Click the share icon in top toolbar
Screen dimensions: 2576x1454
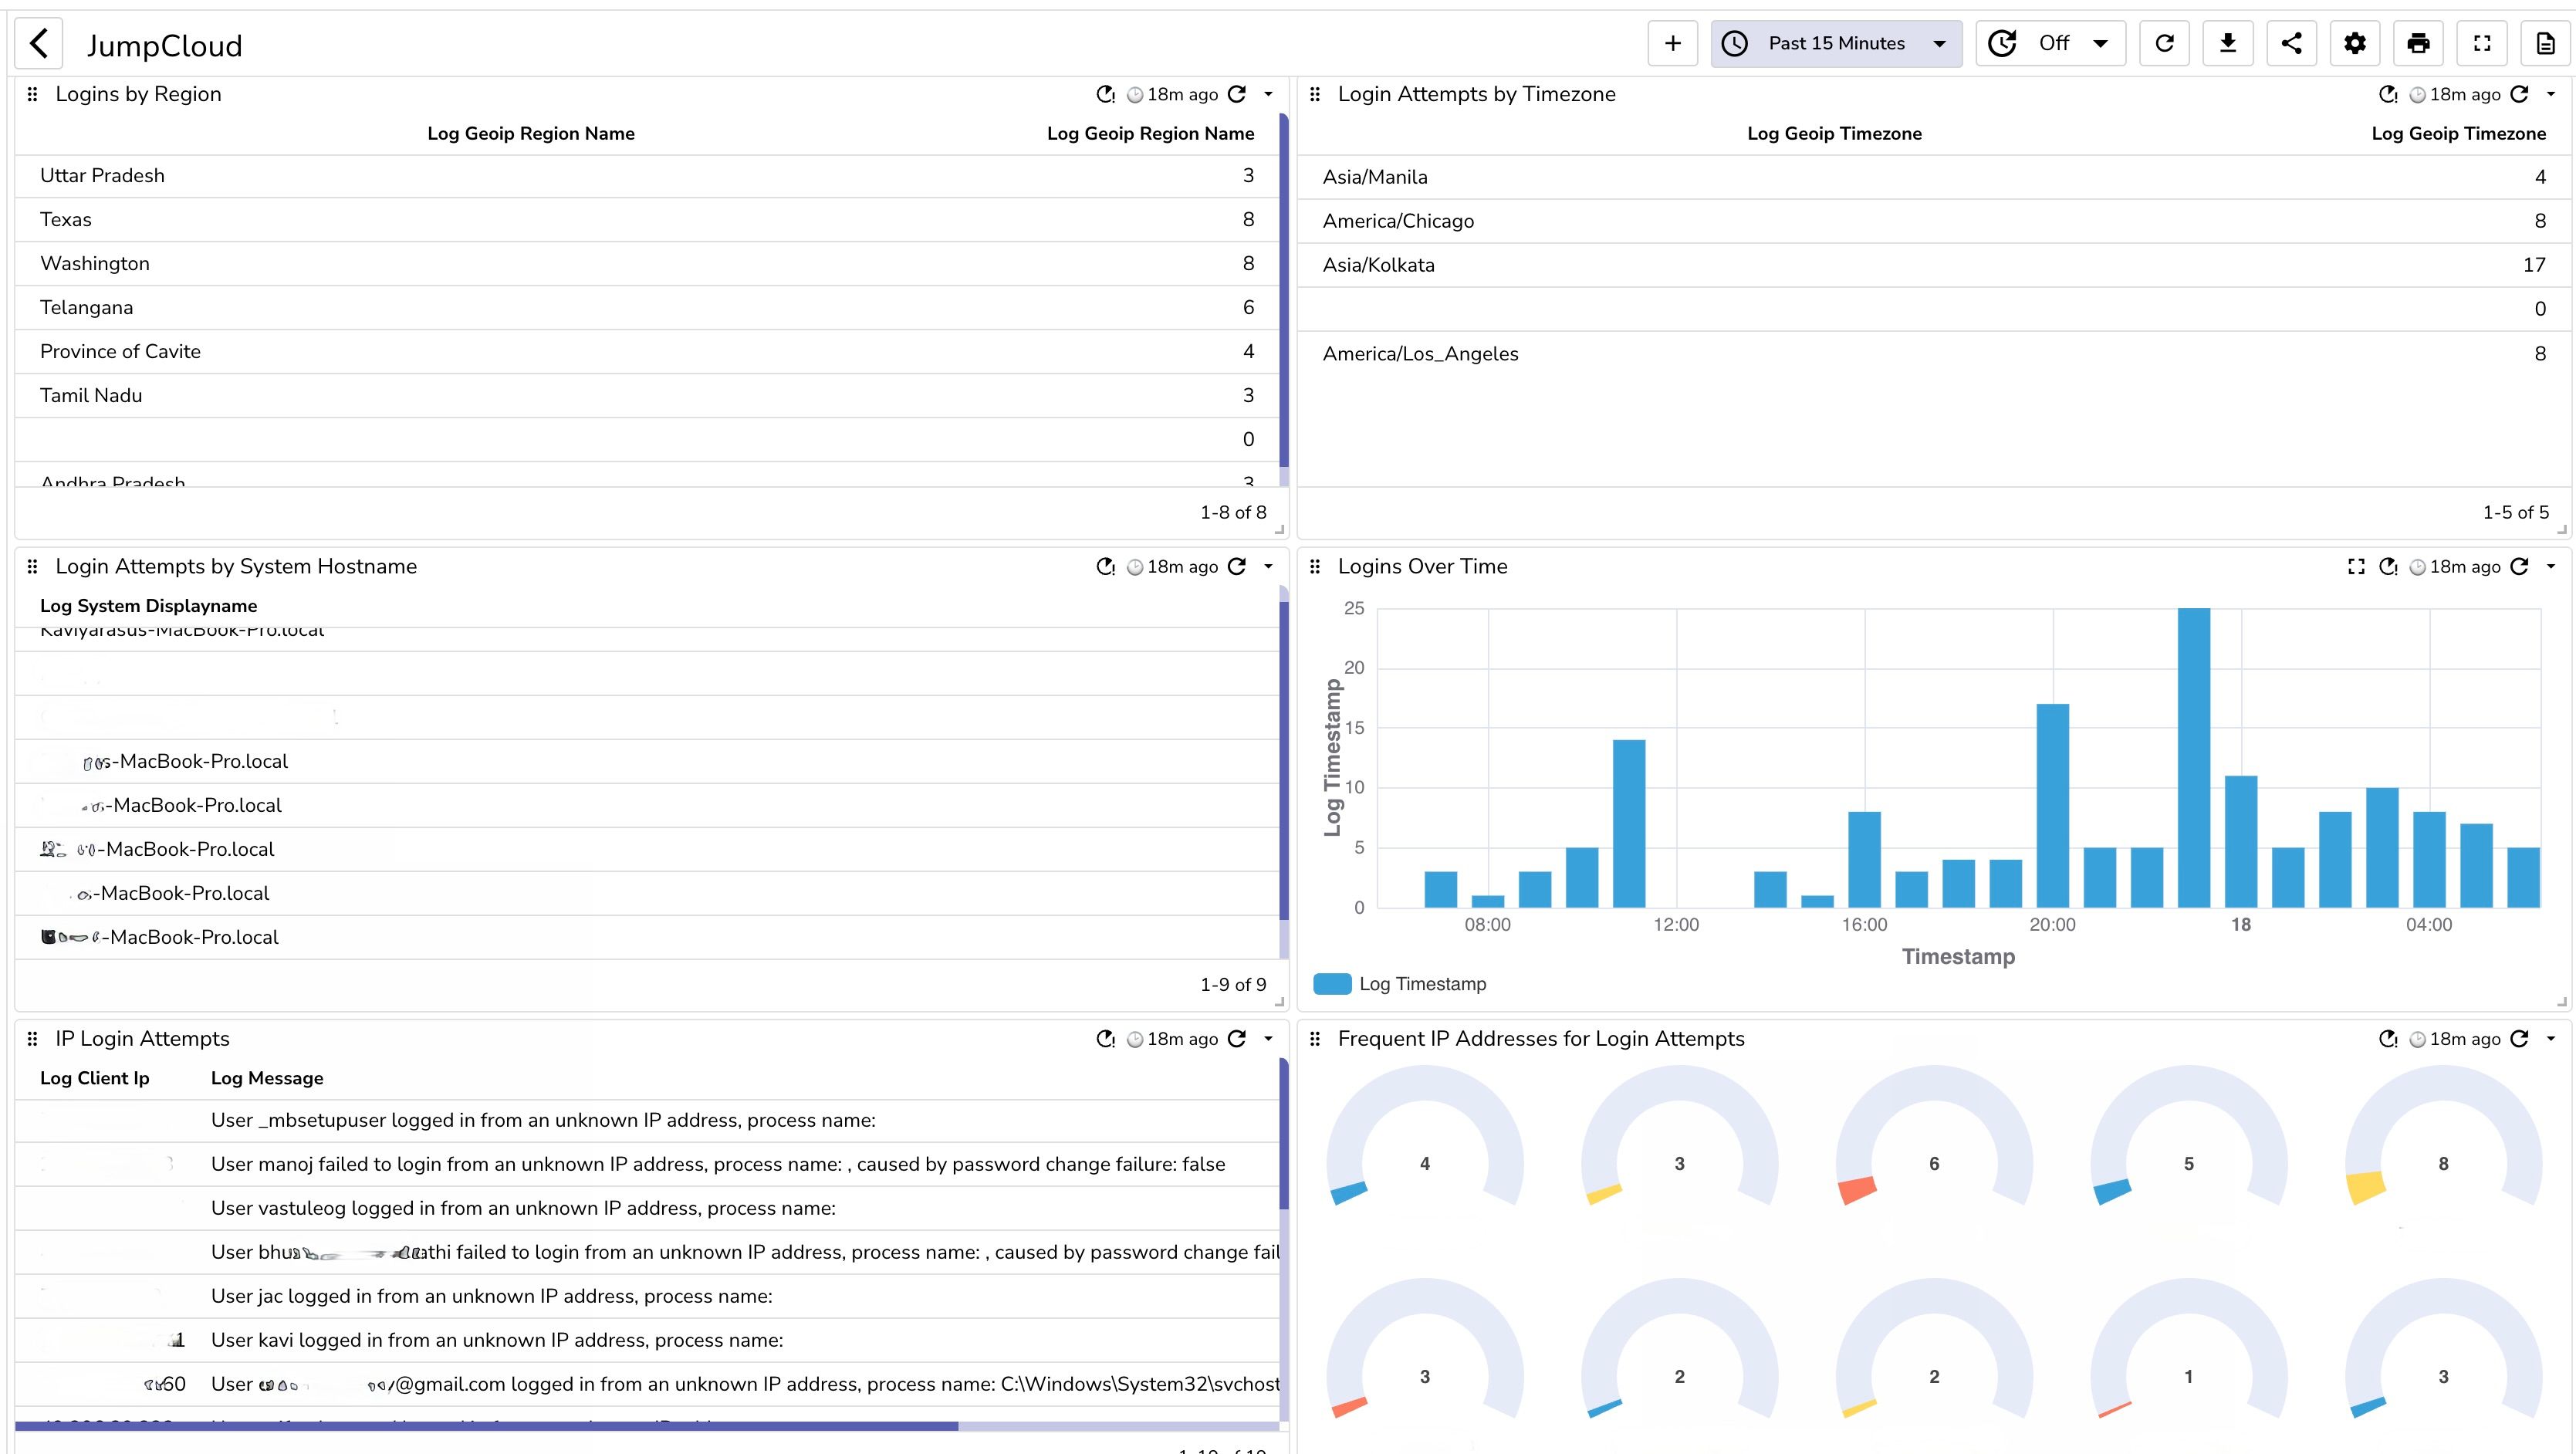coord(2291,43)
